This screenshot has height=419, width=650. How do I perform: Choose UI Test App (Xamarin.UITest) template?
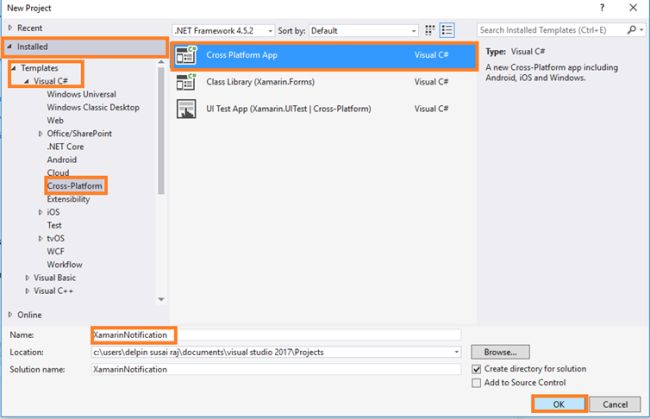[x=324, y=109]
